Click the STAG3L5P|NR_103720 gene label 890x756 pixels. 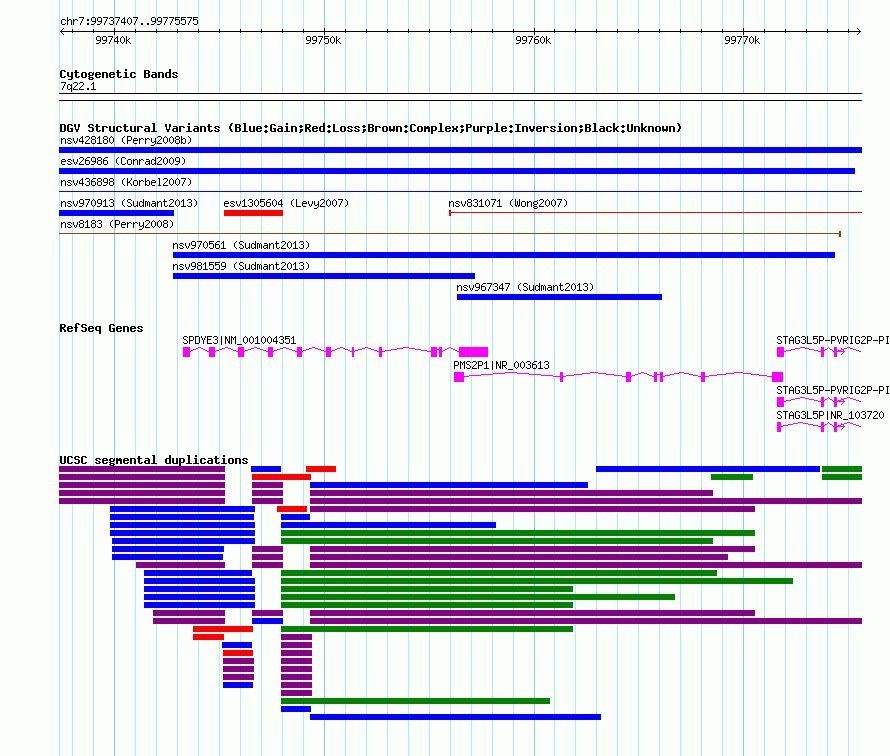(830, 415)
